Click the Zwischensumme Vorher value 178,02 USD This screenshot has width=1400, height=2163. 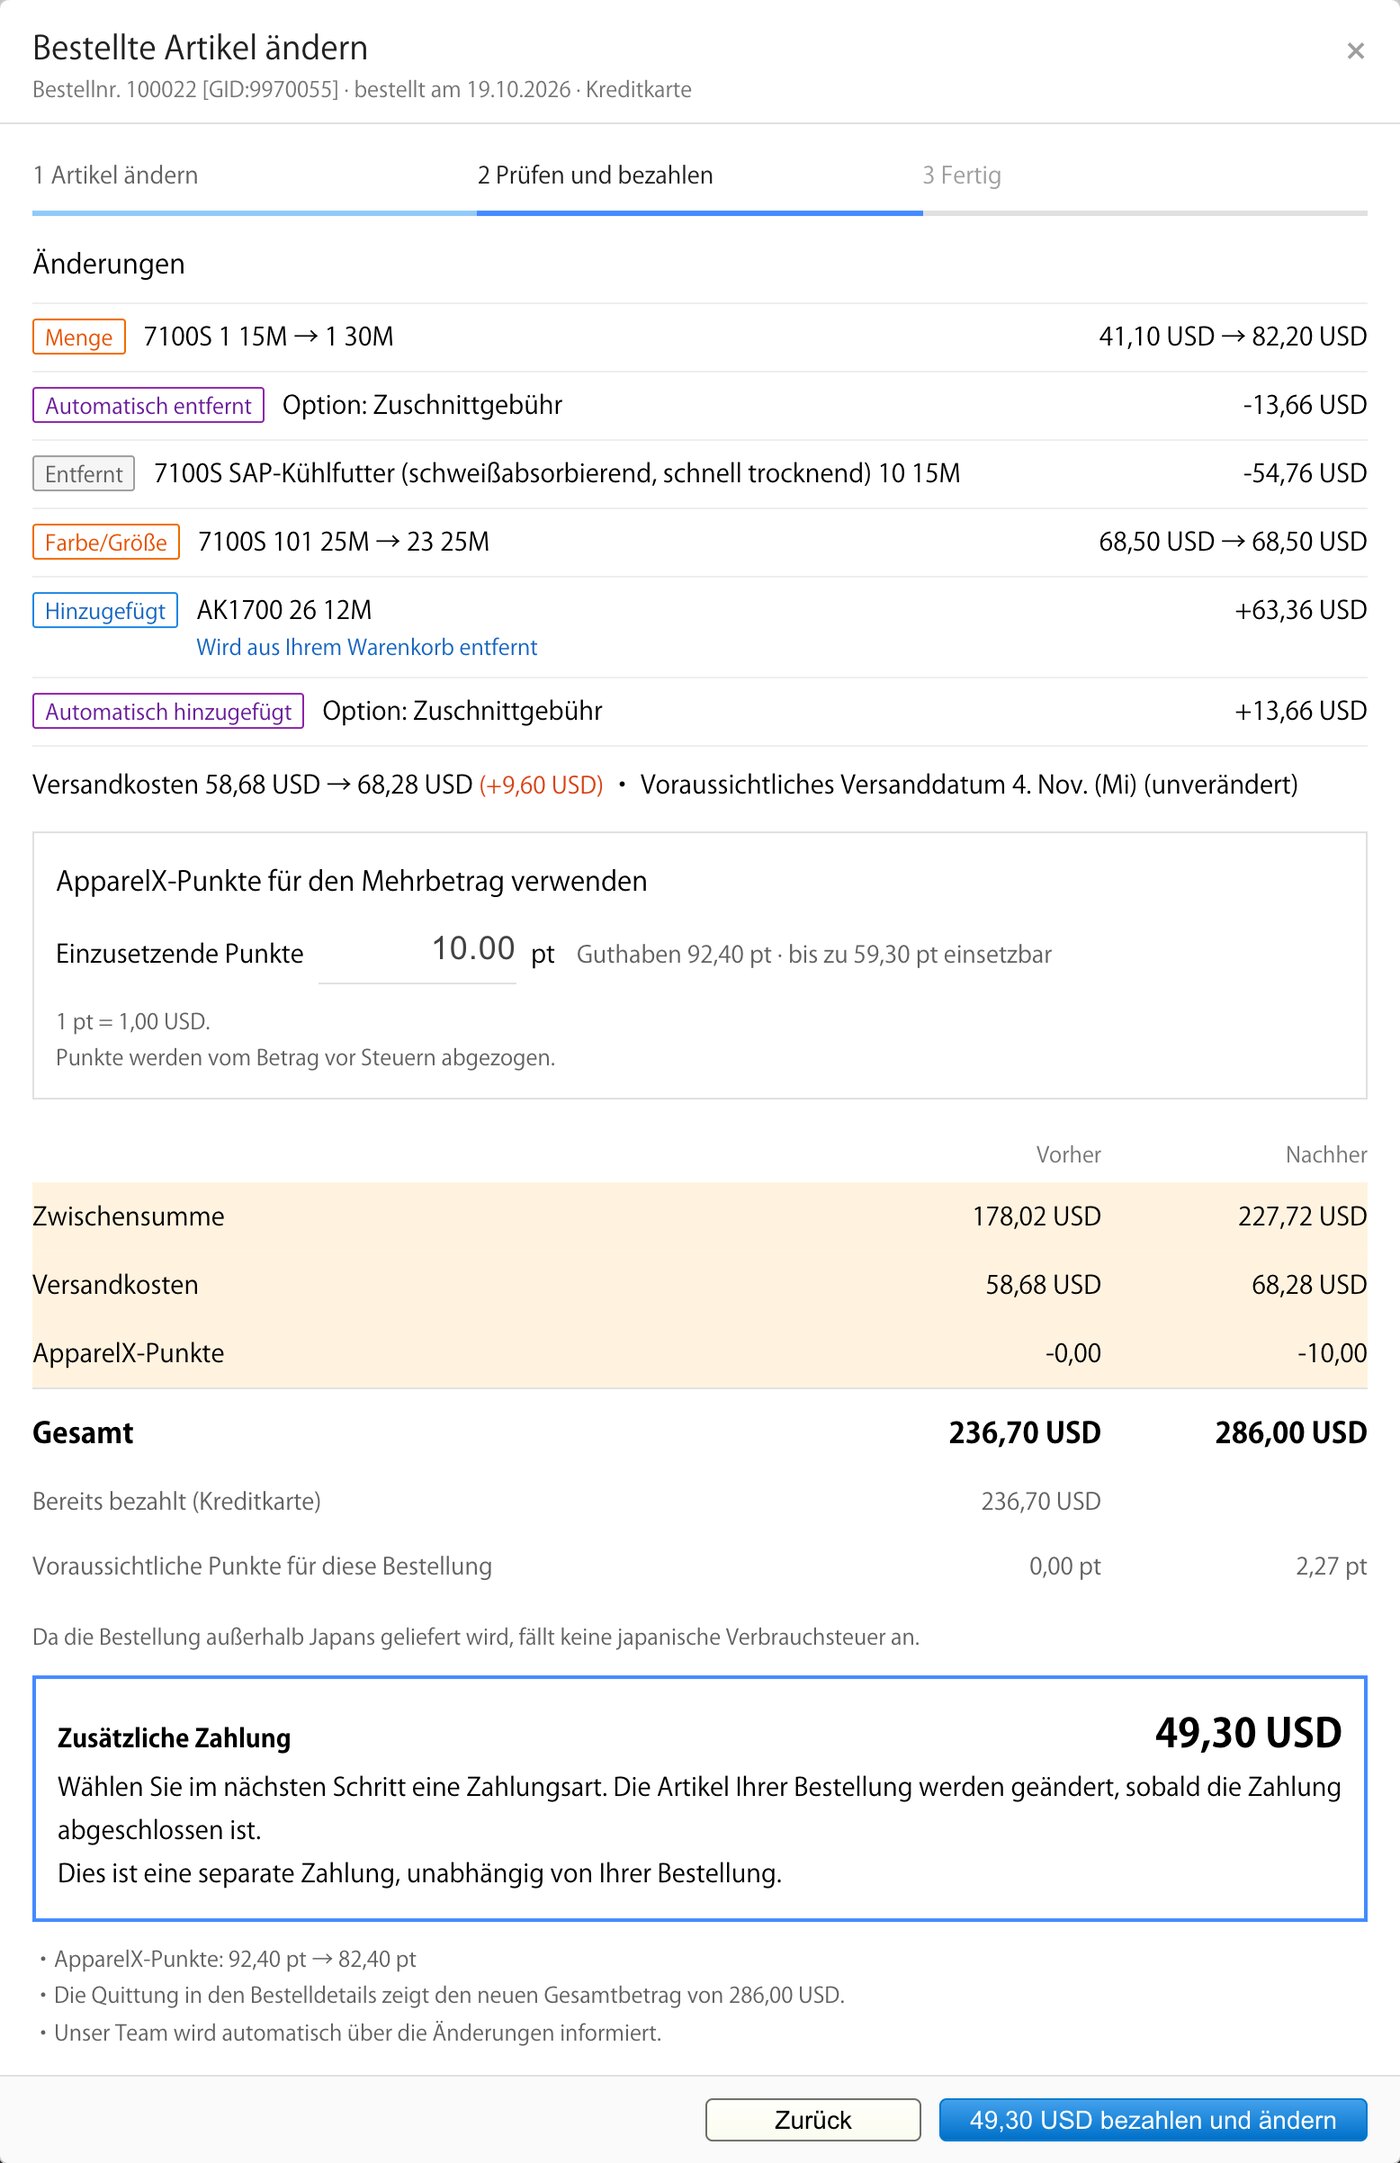tap(1036, 1216)
